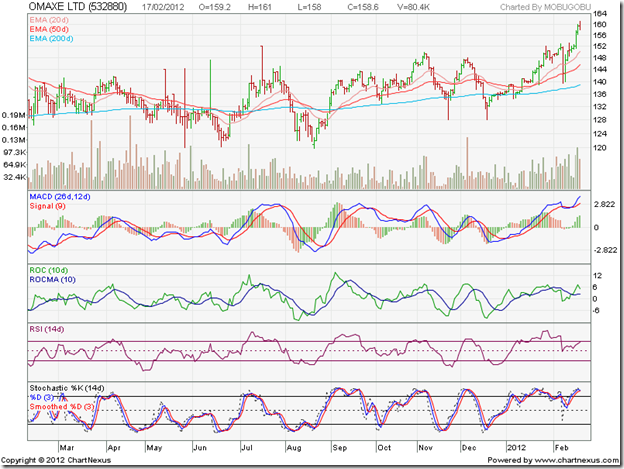This screenshot has width=624, height=469.
Task: Click the 32.4K volume axis value
Action: coord(15,177)
